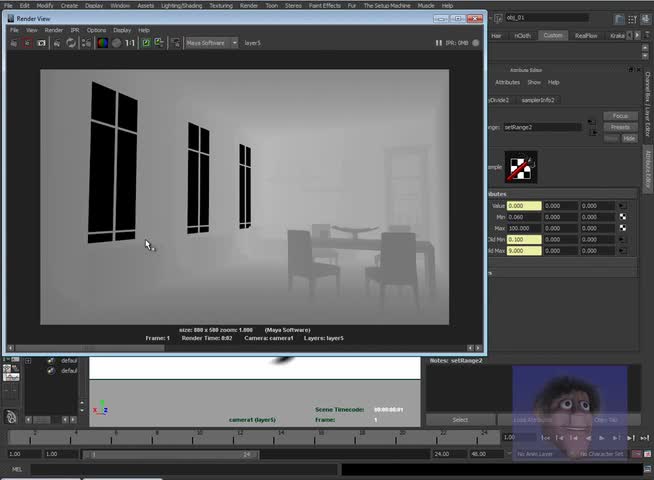Click the Refresh IPR image icon

[71, 43]
